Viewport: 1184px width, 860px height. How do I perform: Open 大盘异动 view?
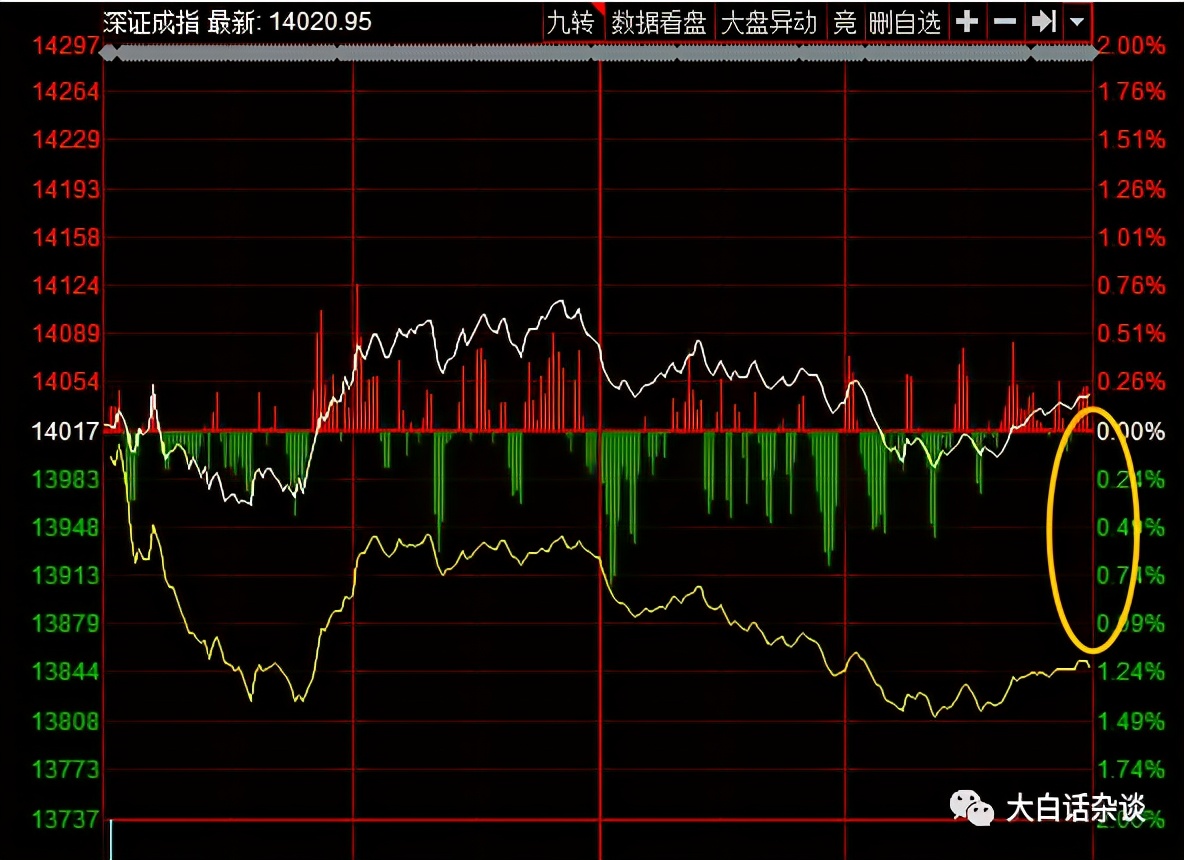click(769, 23)
